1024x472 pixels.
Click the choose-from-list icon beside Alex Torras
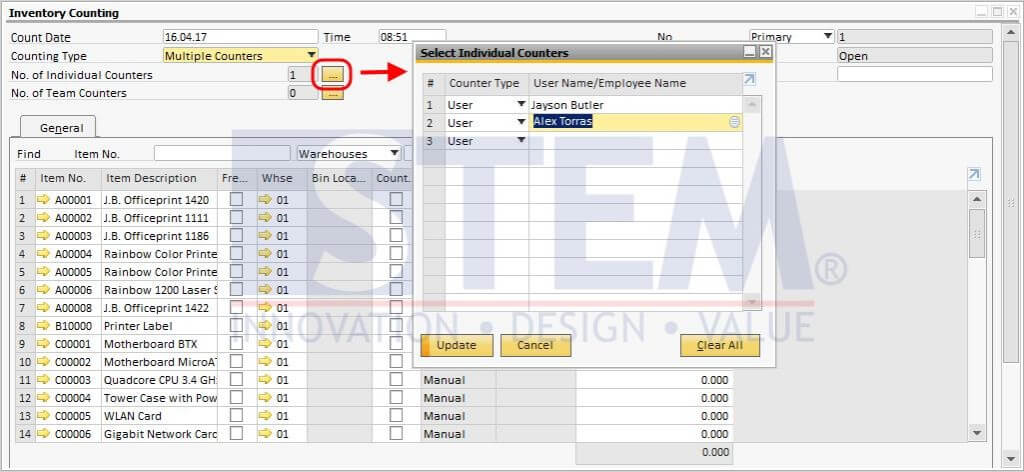tap(735, 122)
